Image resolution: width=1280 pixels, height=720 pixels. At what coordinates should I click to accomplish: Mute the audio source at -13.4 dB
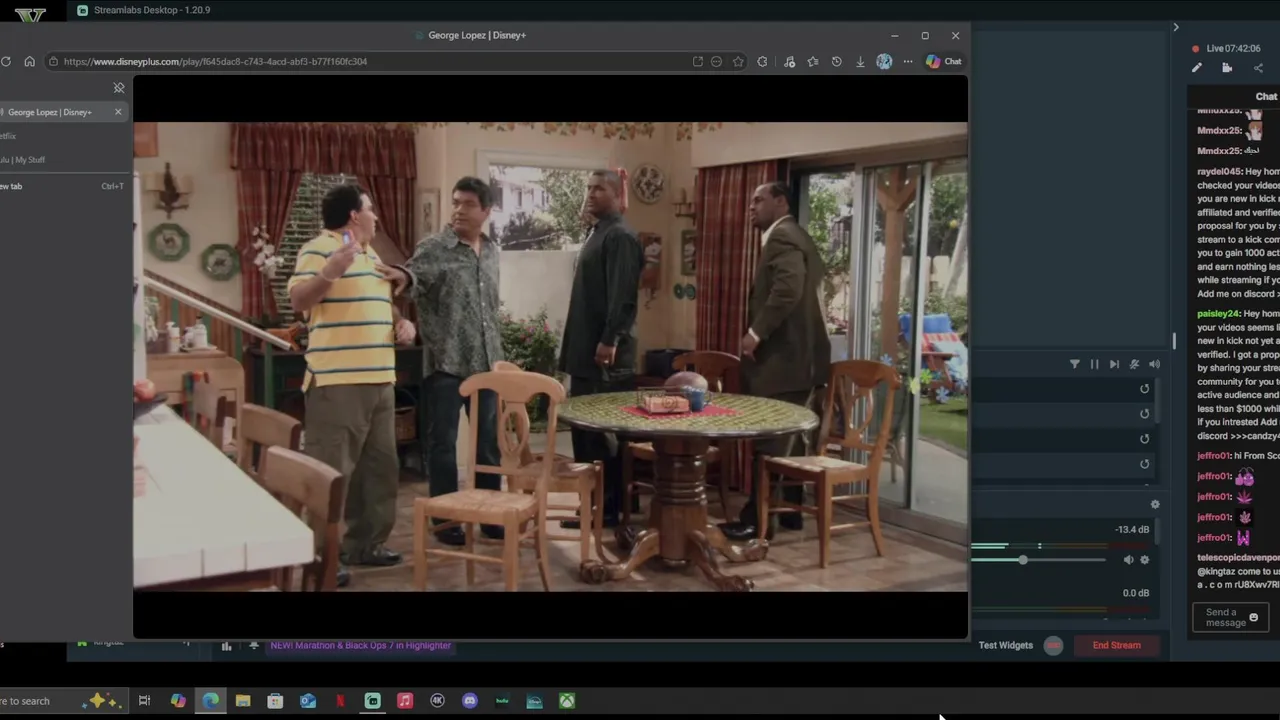tap(1128, 560)
